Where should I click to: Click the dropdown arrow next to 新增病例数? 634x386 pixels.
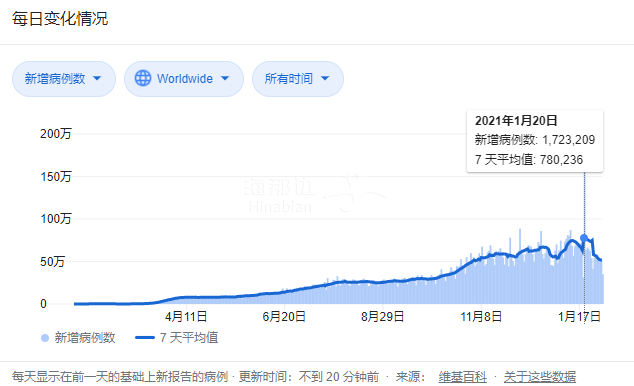[x=97, y=78]
